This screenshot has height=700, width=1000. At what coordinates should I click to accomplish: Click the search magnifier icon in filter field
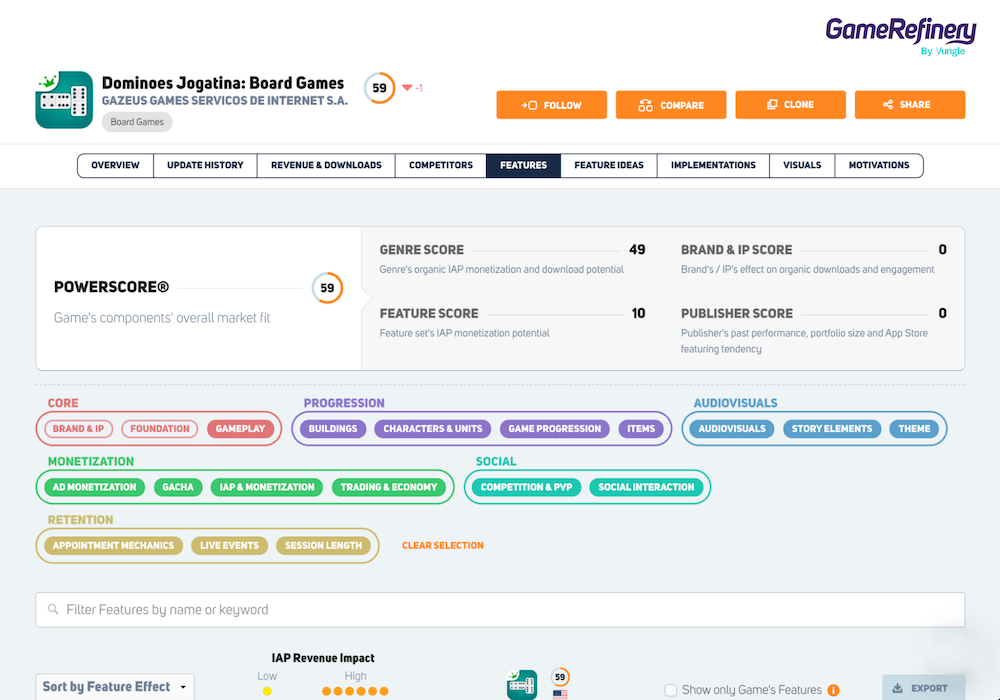(53, 609)
